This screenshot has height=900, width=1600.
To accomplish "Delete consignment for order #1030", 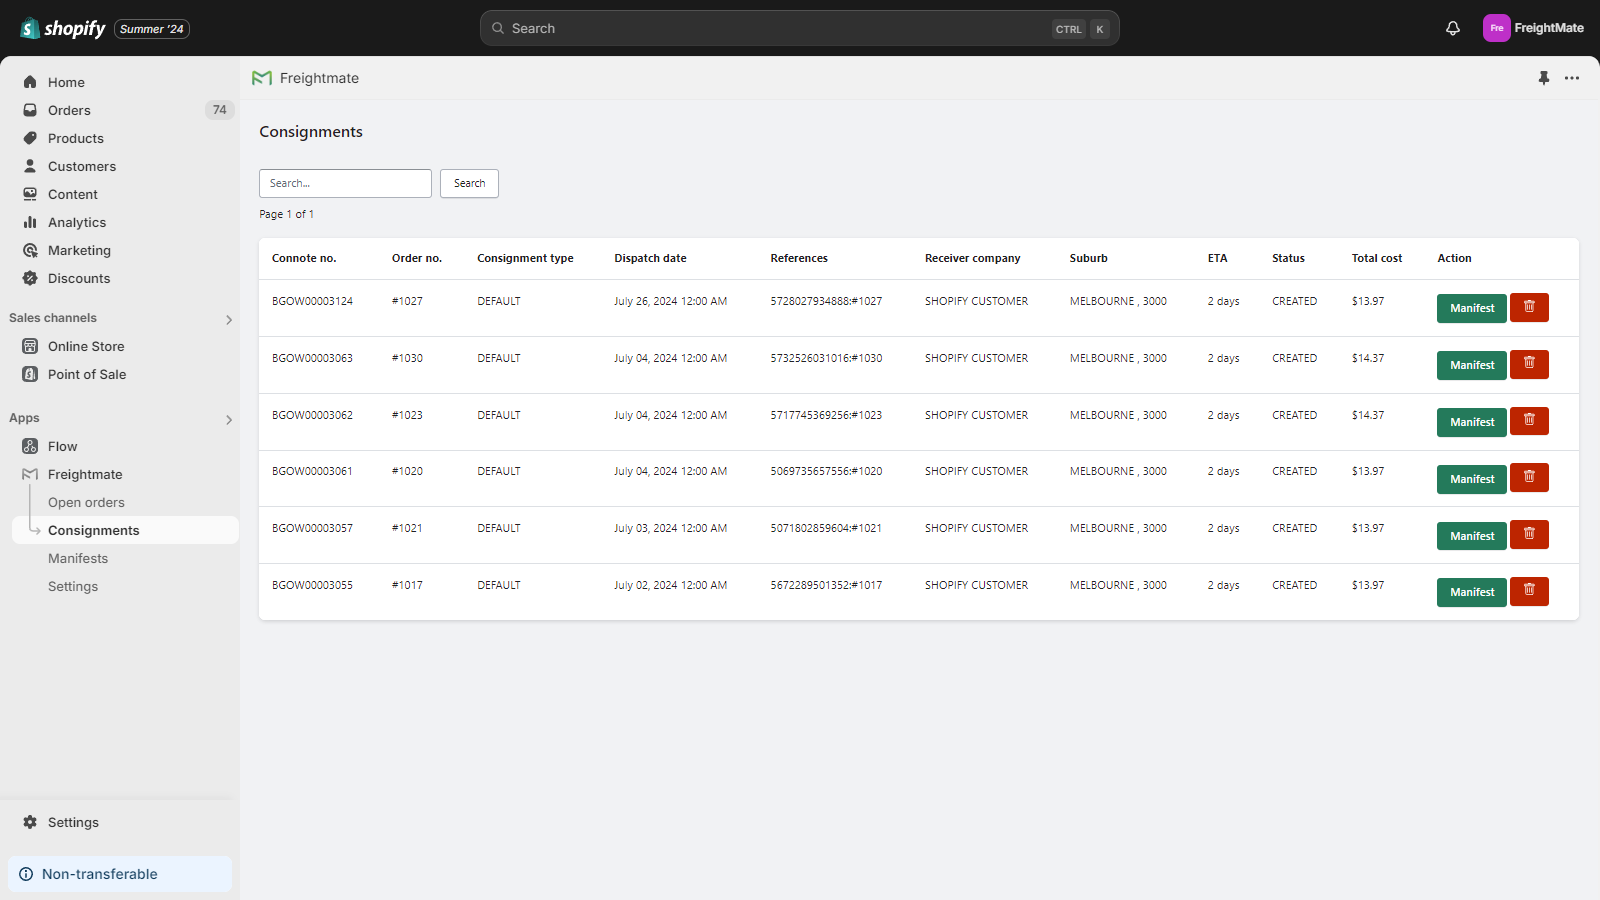I will [x=1529, y=365].
